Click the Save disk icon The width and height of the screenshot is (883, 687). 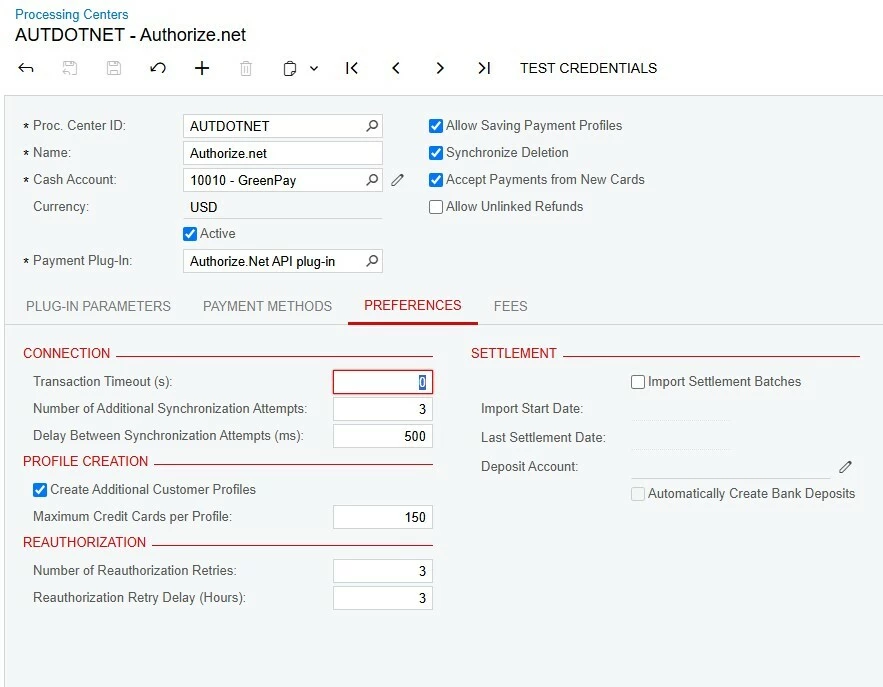114,68
